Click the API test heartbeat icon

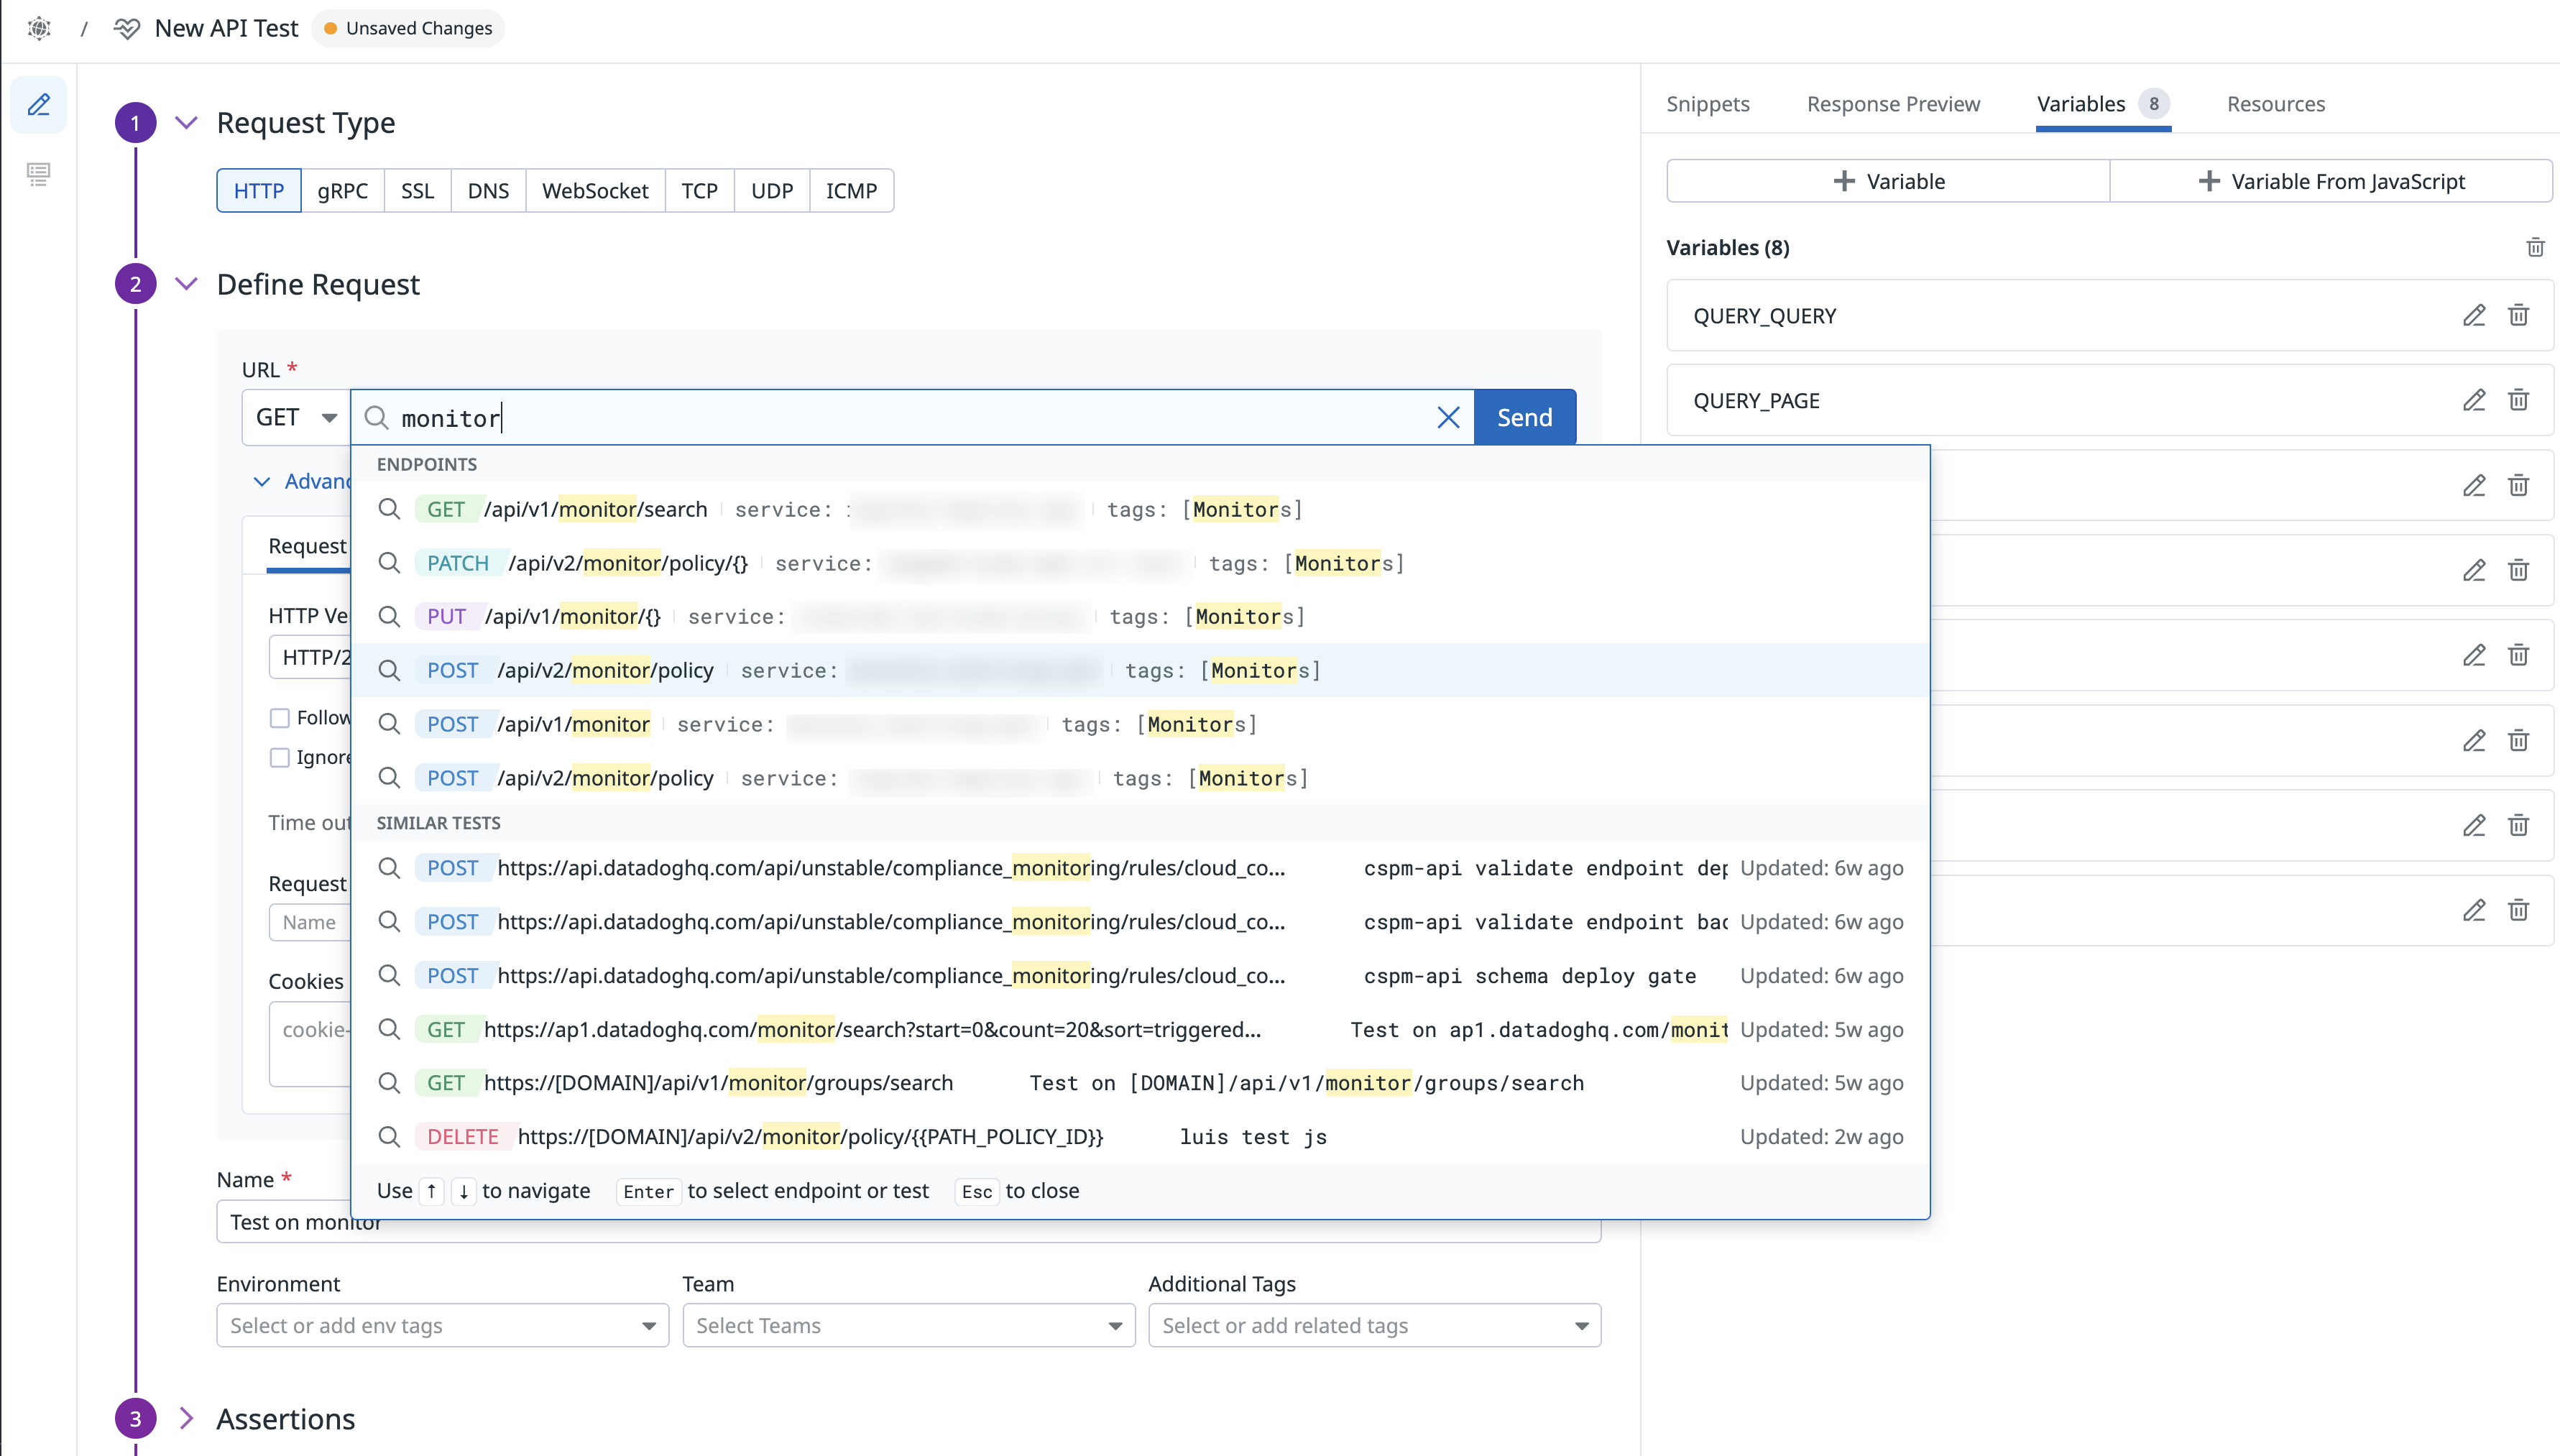coord(127,28)
